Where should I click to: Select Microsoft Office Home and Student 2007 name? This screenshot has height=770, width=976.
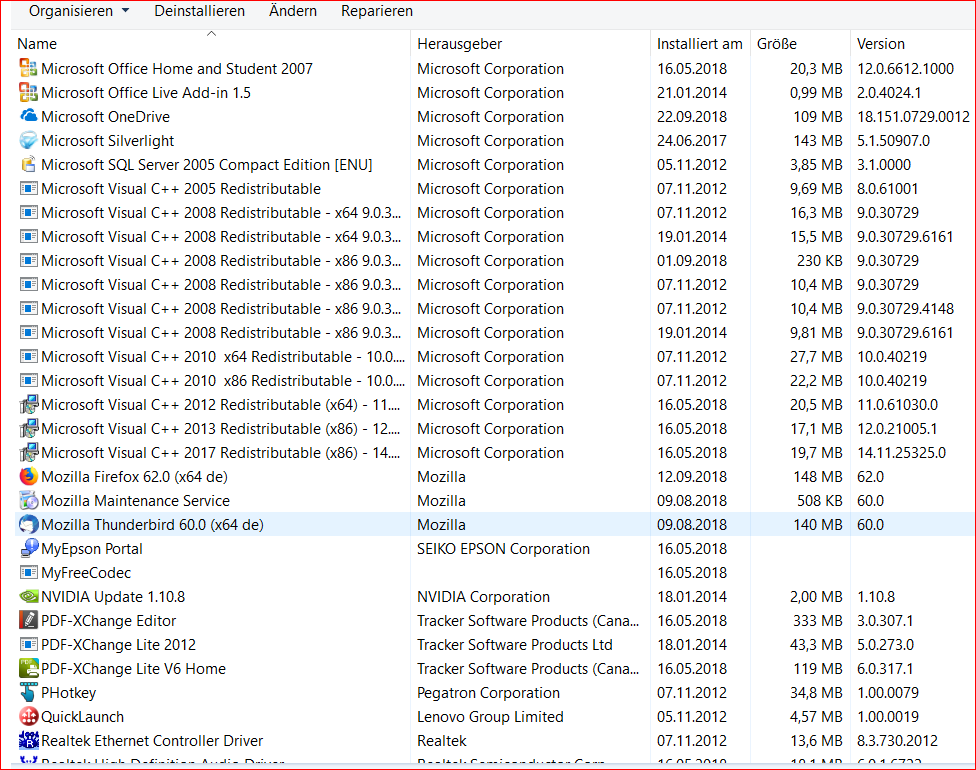pyautogui.click(x=177, y=68)
